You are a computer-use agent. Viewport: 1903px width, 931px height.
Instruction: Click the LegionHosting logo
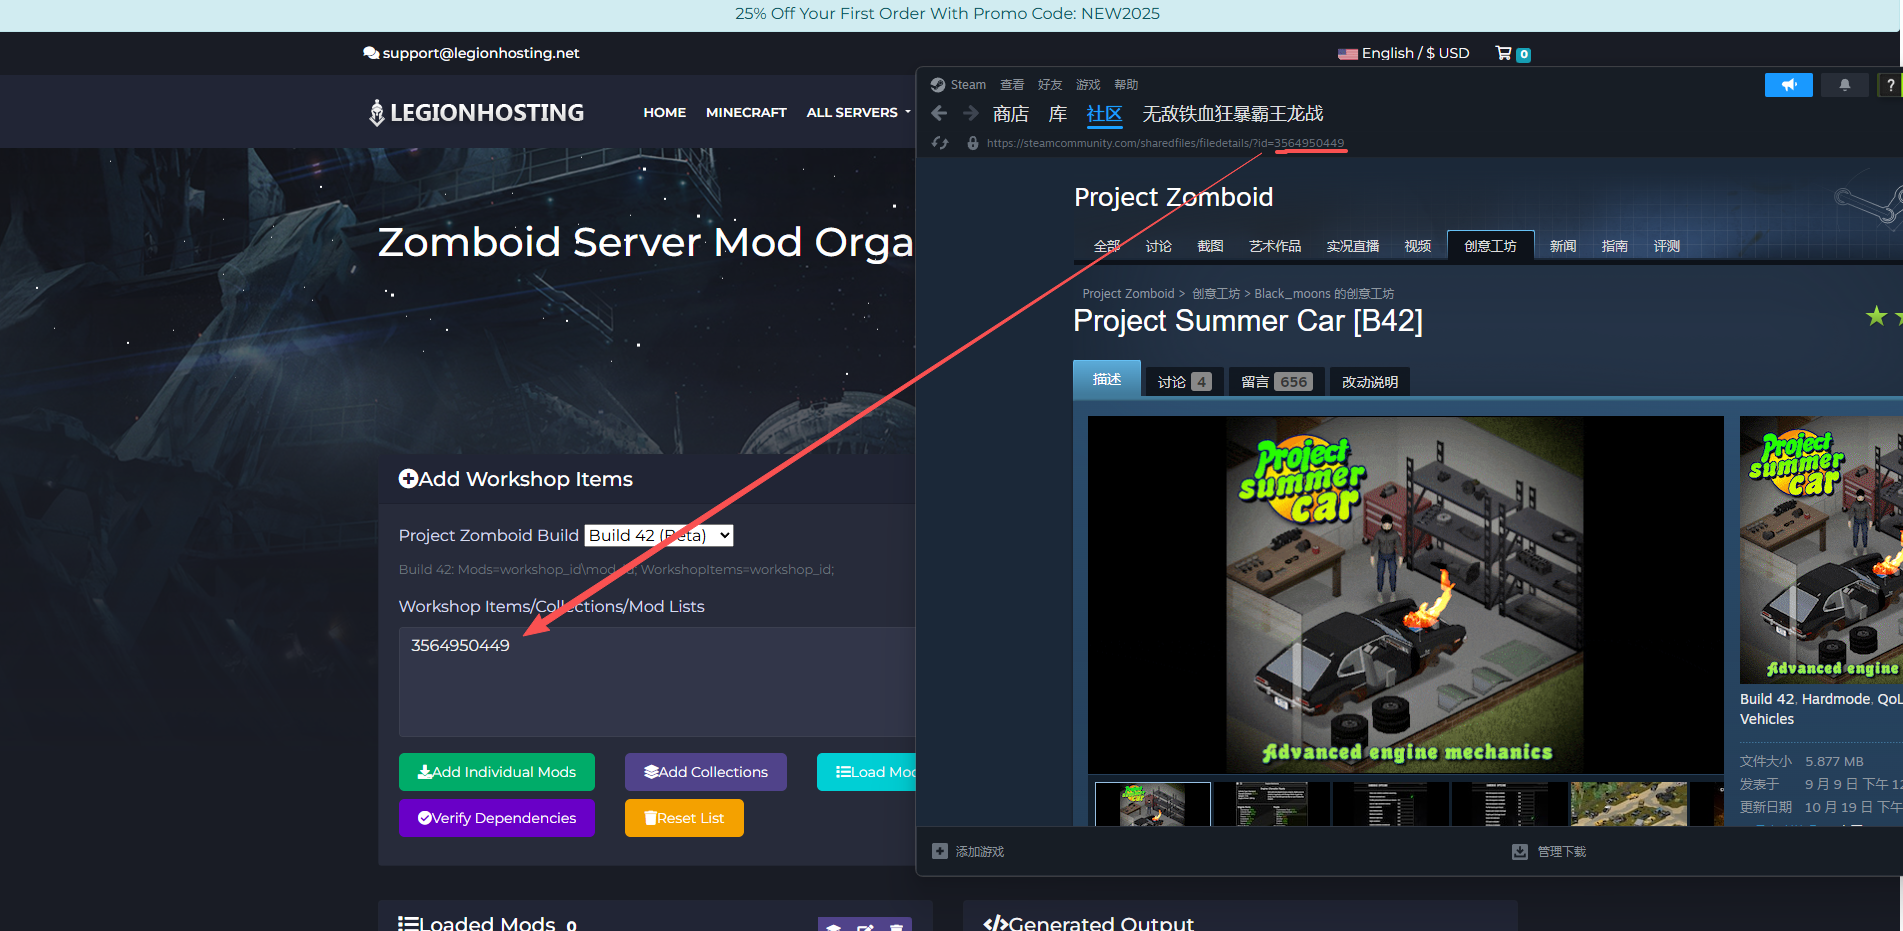(x=477, y=113)
